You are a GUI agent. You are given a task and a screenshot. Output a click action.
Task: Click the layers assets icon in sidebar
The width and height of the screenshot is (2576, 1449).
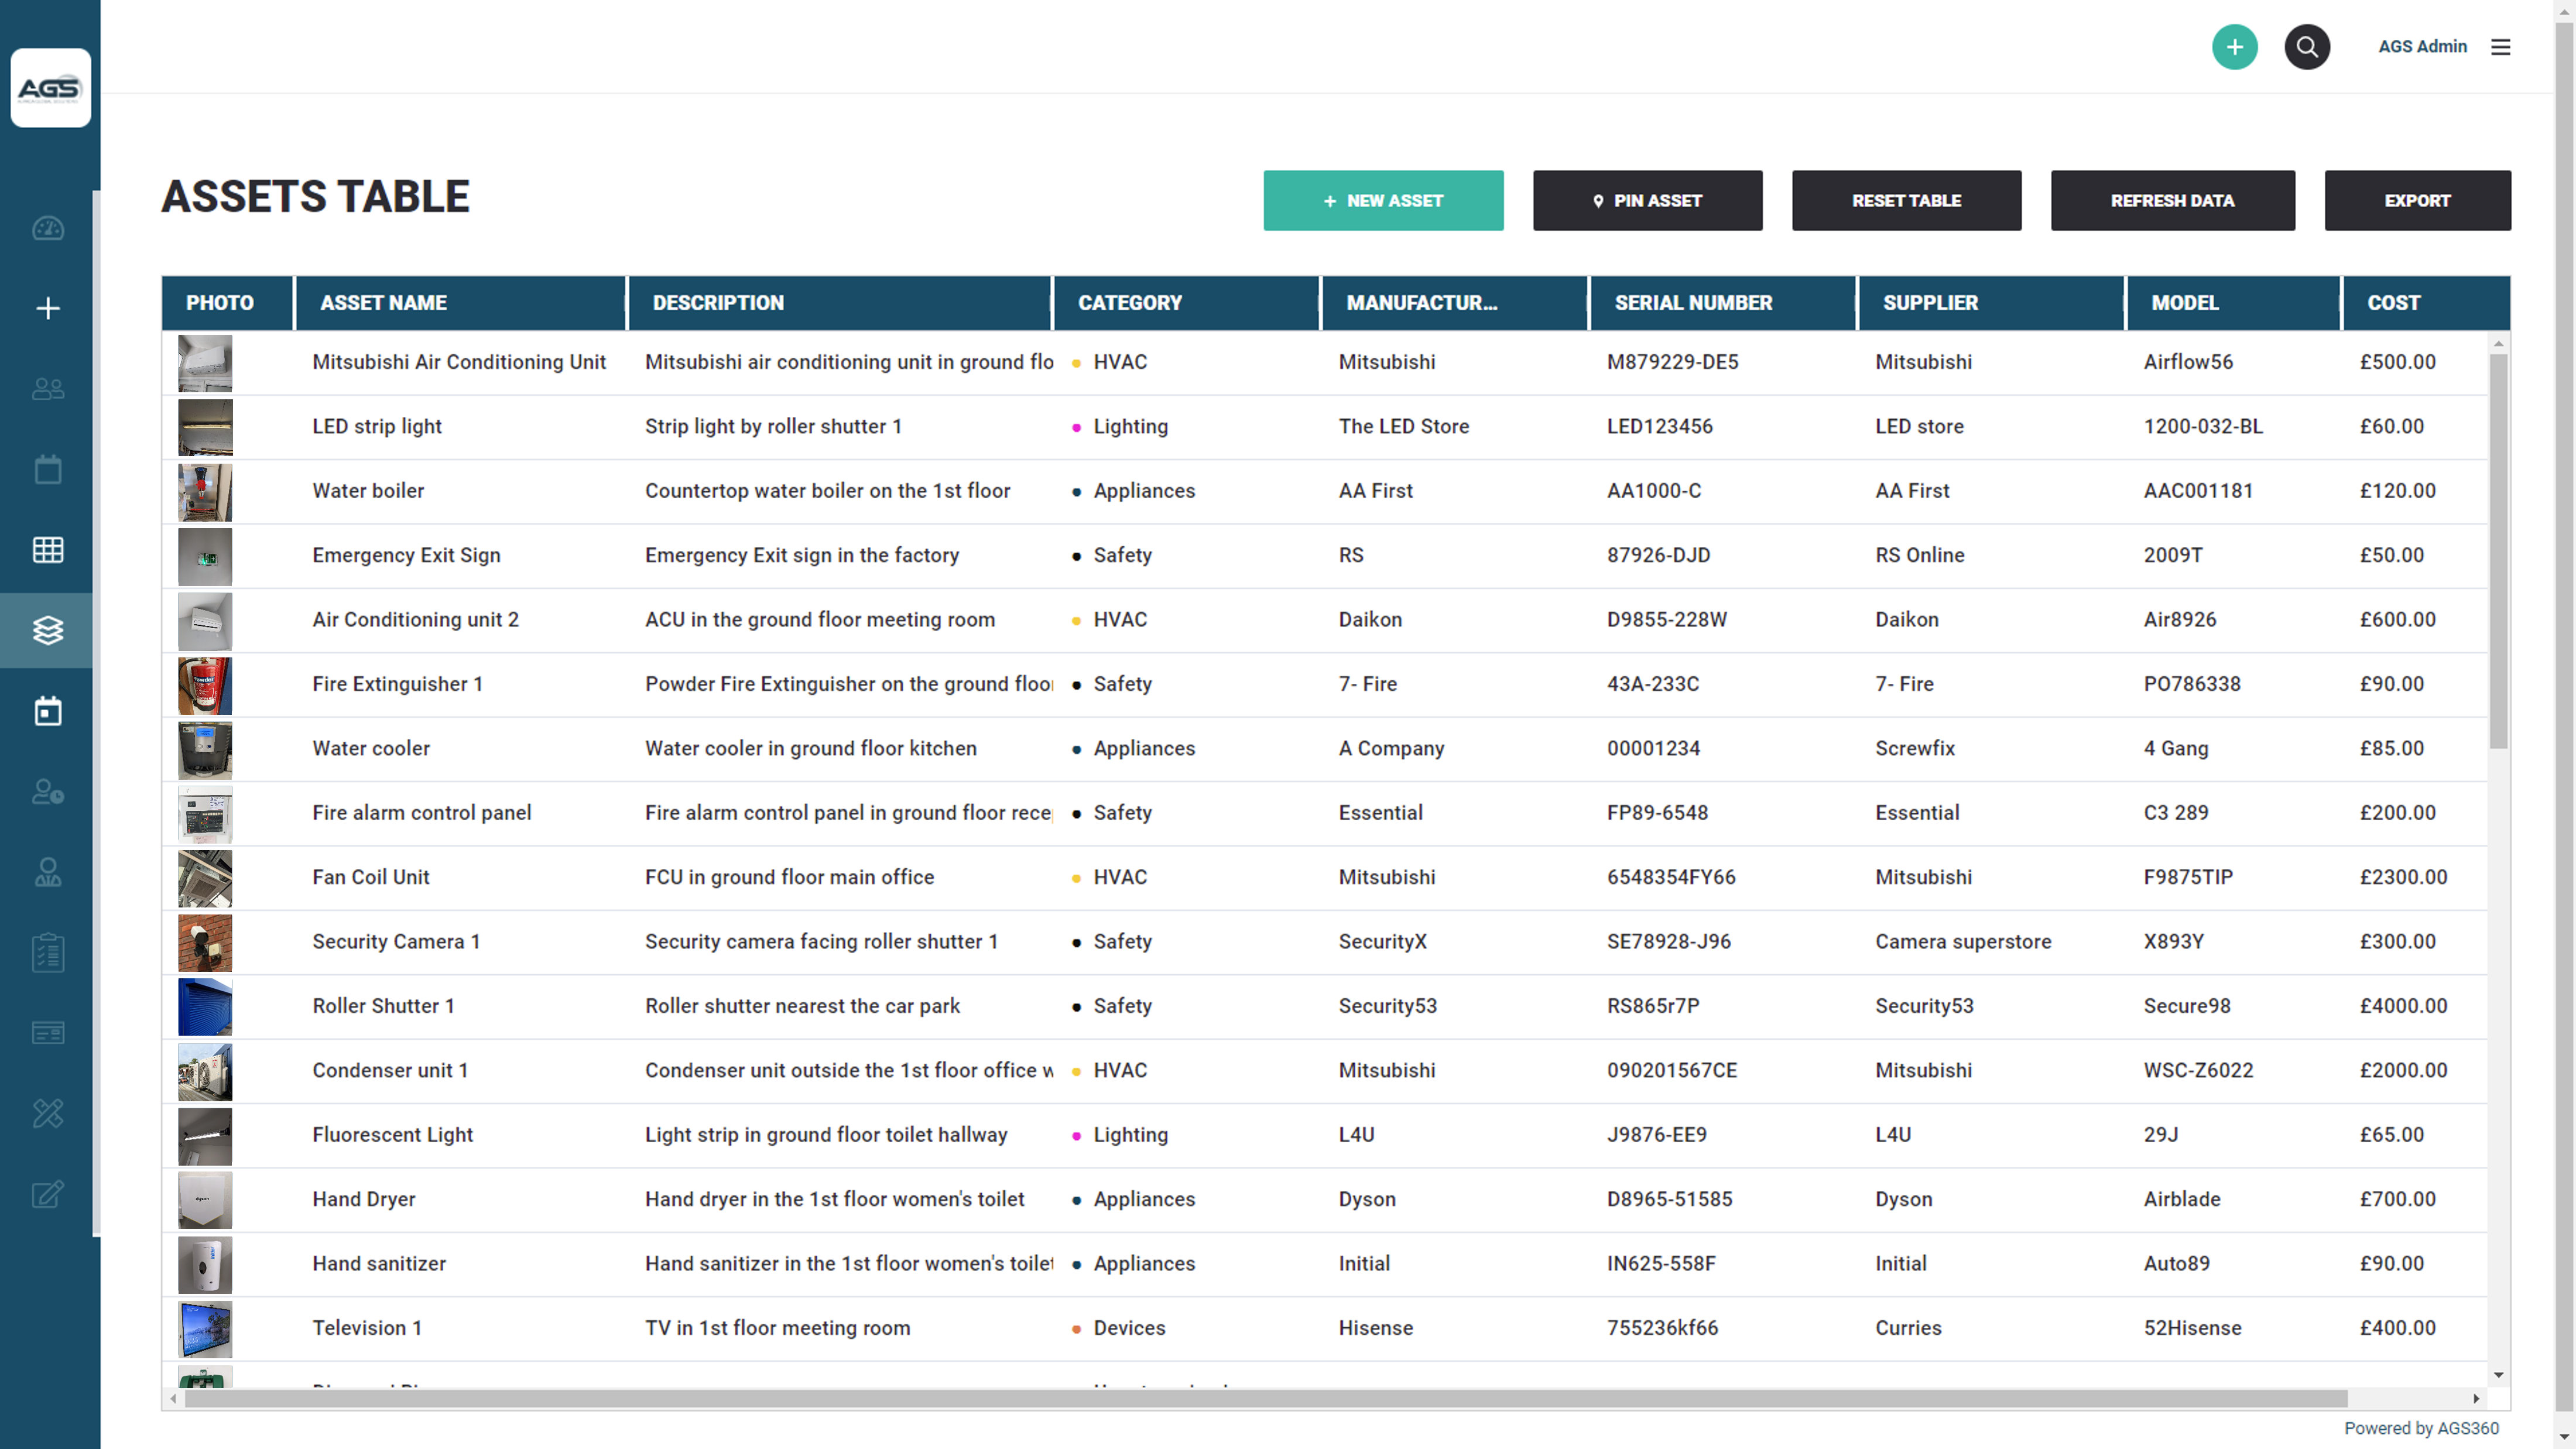click(47, 630)
